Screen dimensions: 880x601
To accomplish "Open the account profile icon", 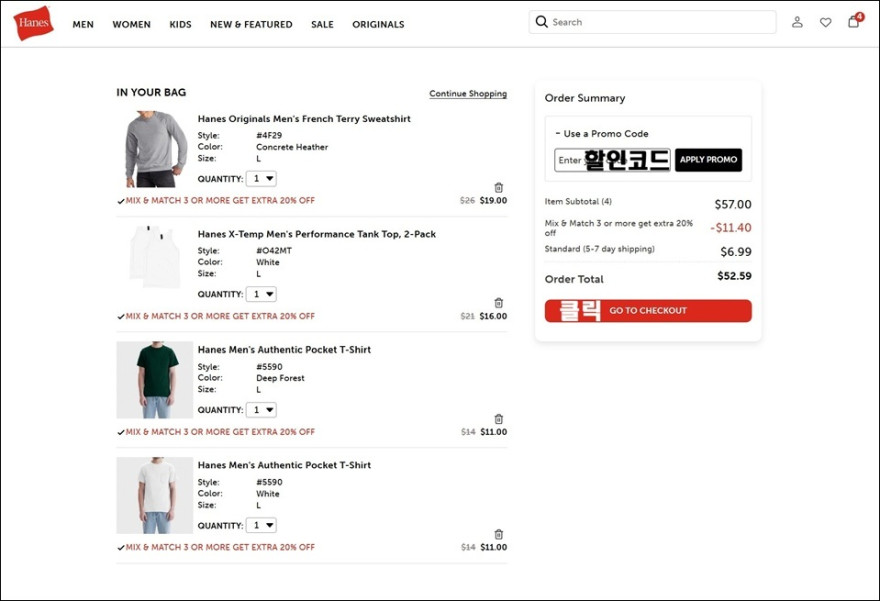I will pyautogui.click(x=797, y=22).
